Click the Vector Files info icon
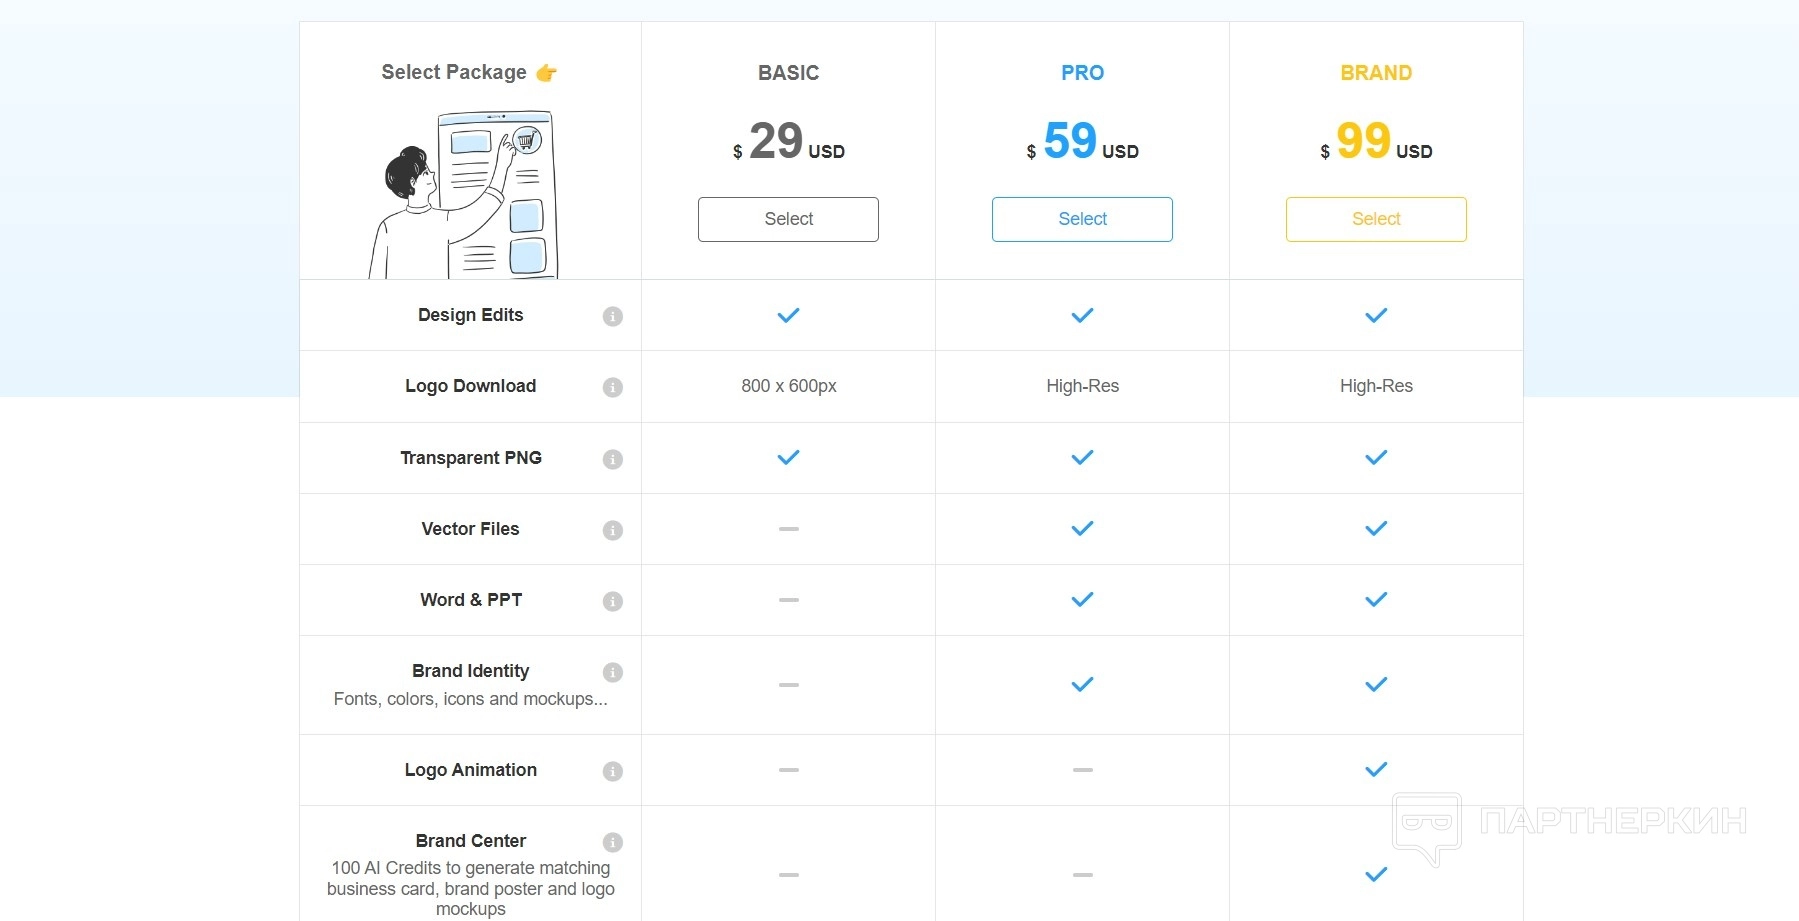This screenshot has height=921, width=1799. click(x=613, y=530)
